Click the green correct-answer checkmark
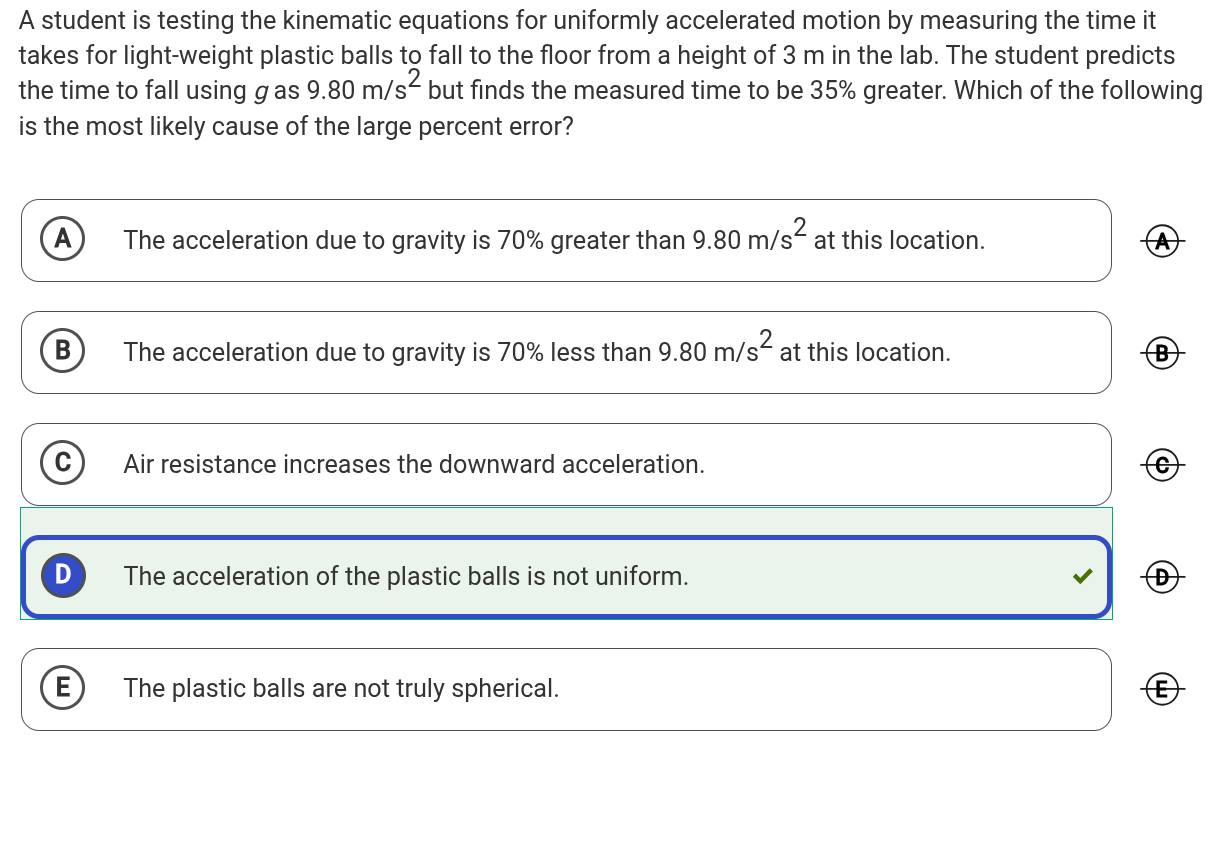The height and width of the screenshot is (862, 1208). point(1082,576)
